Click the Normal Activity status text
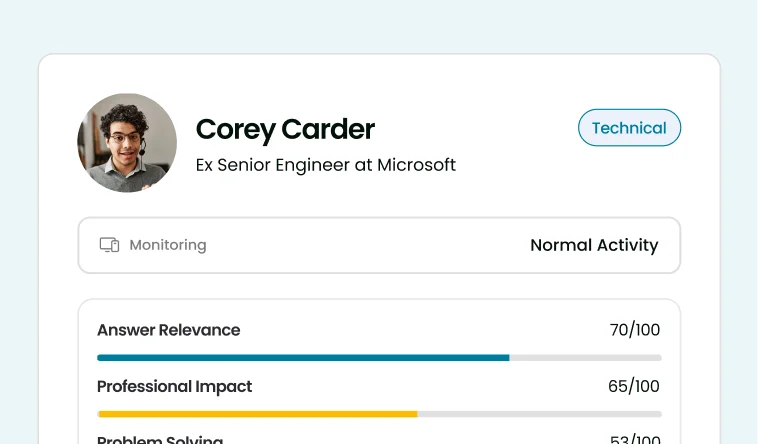This screenshot has height=444, width=758. (594, 245)
